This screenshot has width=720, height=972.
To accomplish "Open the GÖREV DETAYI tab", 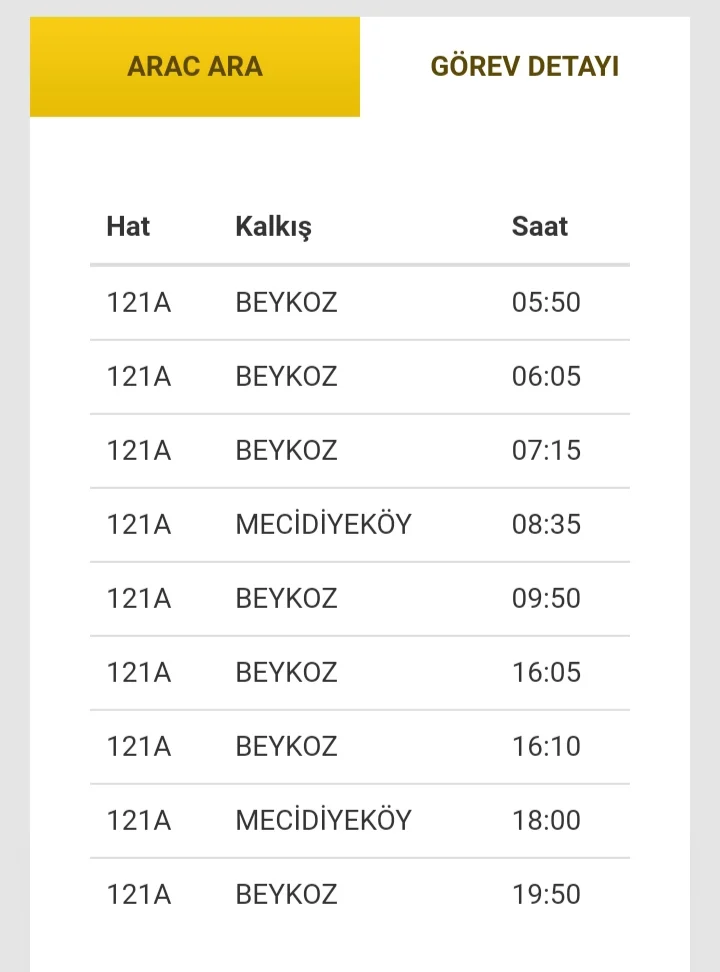I will [x=524, y=67].
